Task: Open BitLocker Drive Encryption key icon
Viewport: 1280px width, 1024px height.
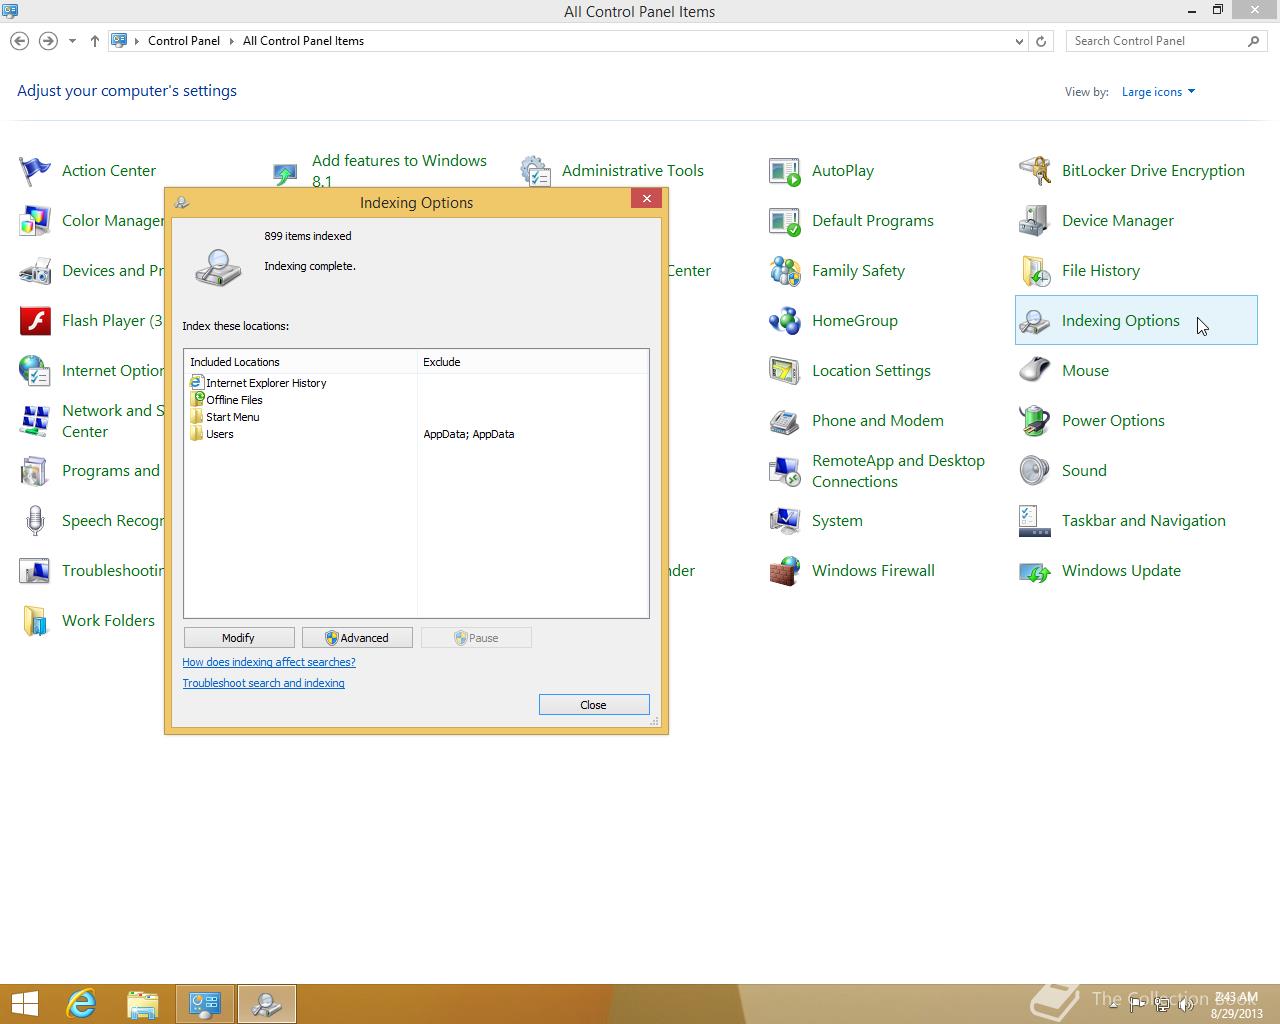Action: point(1035,171)
